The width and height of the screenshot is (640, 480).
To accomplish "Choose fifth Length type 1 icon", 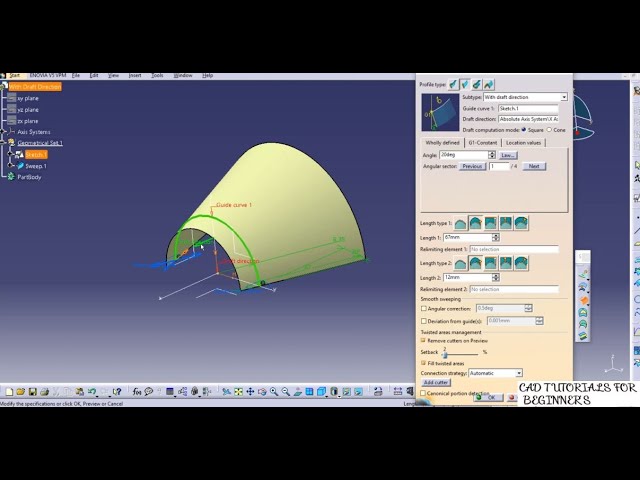I will click(521, 223).
